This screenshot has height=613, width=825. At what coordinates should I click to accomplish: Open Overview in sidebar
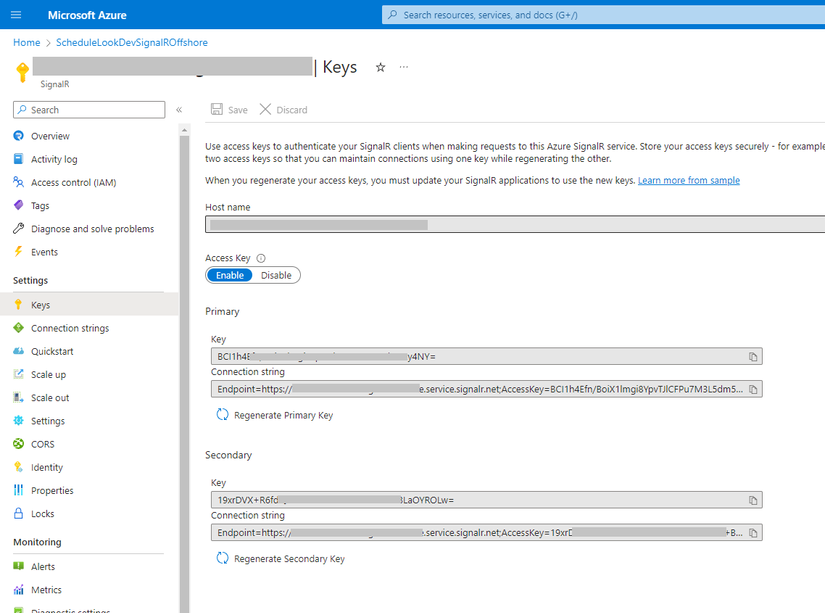pyautogui.click(x=50, y=136)
